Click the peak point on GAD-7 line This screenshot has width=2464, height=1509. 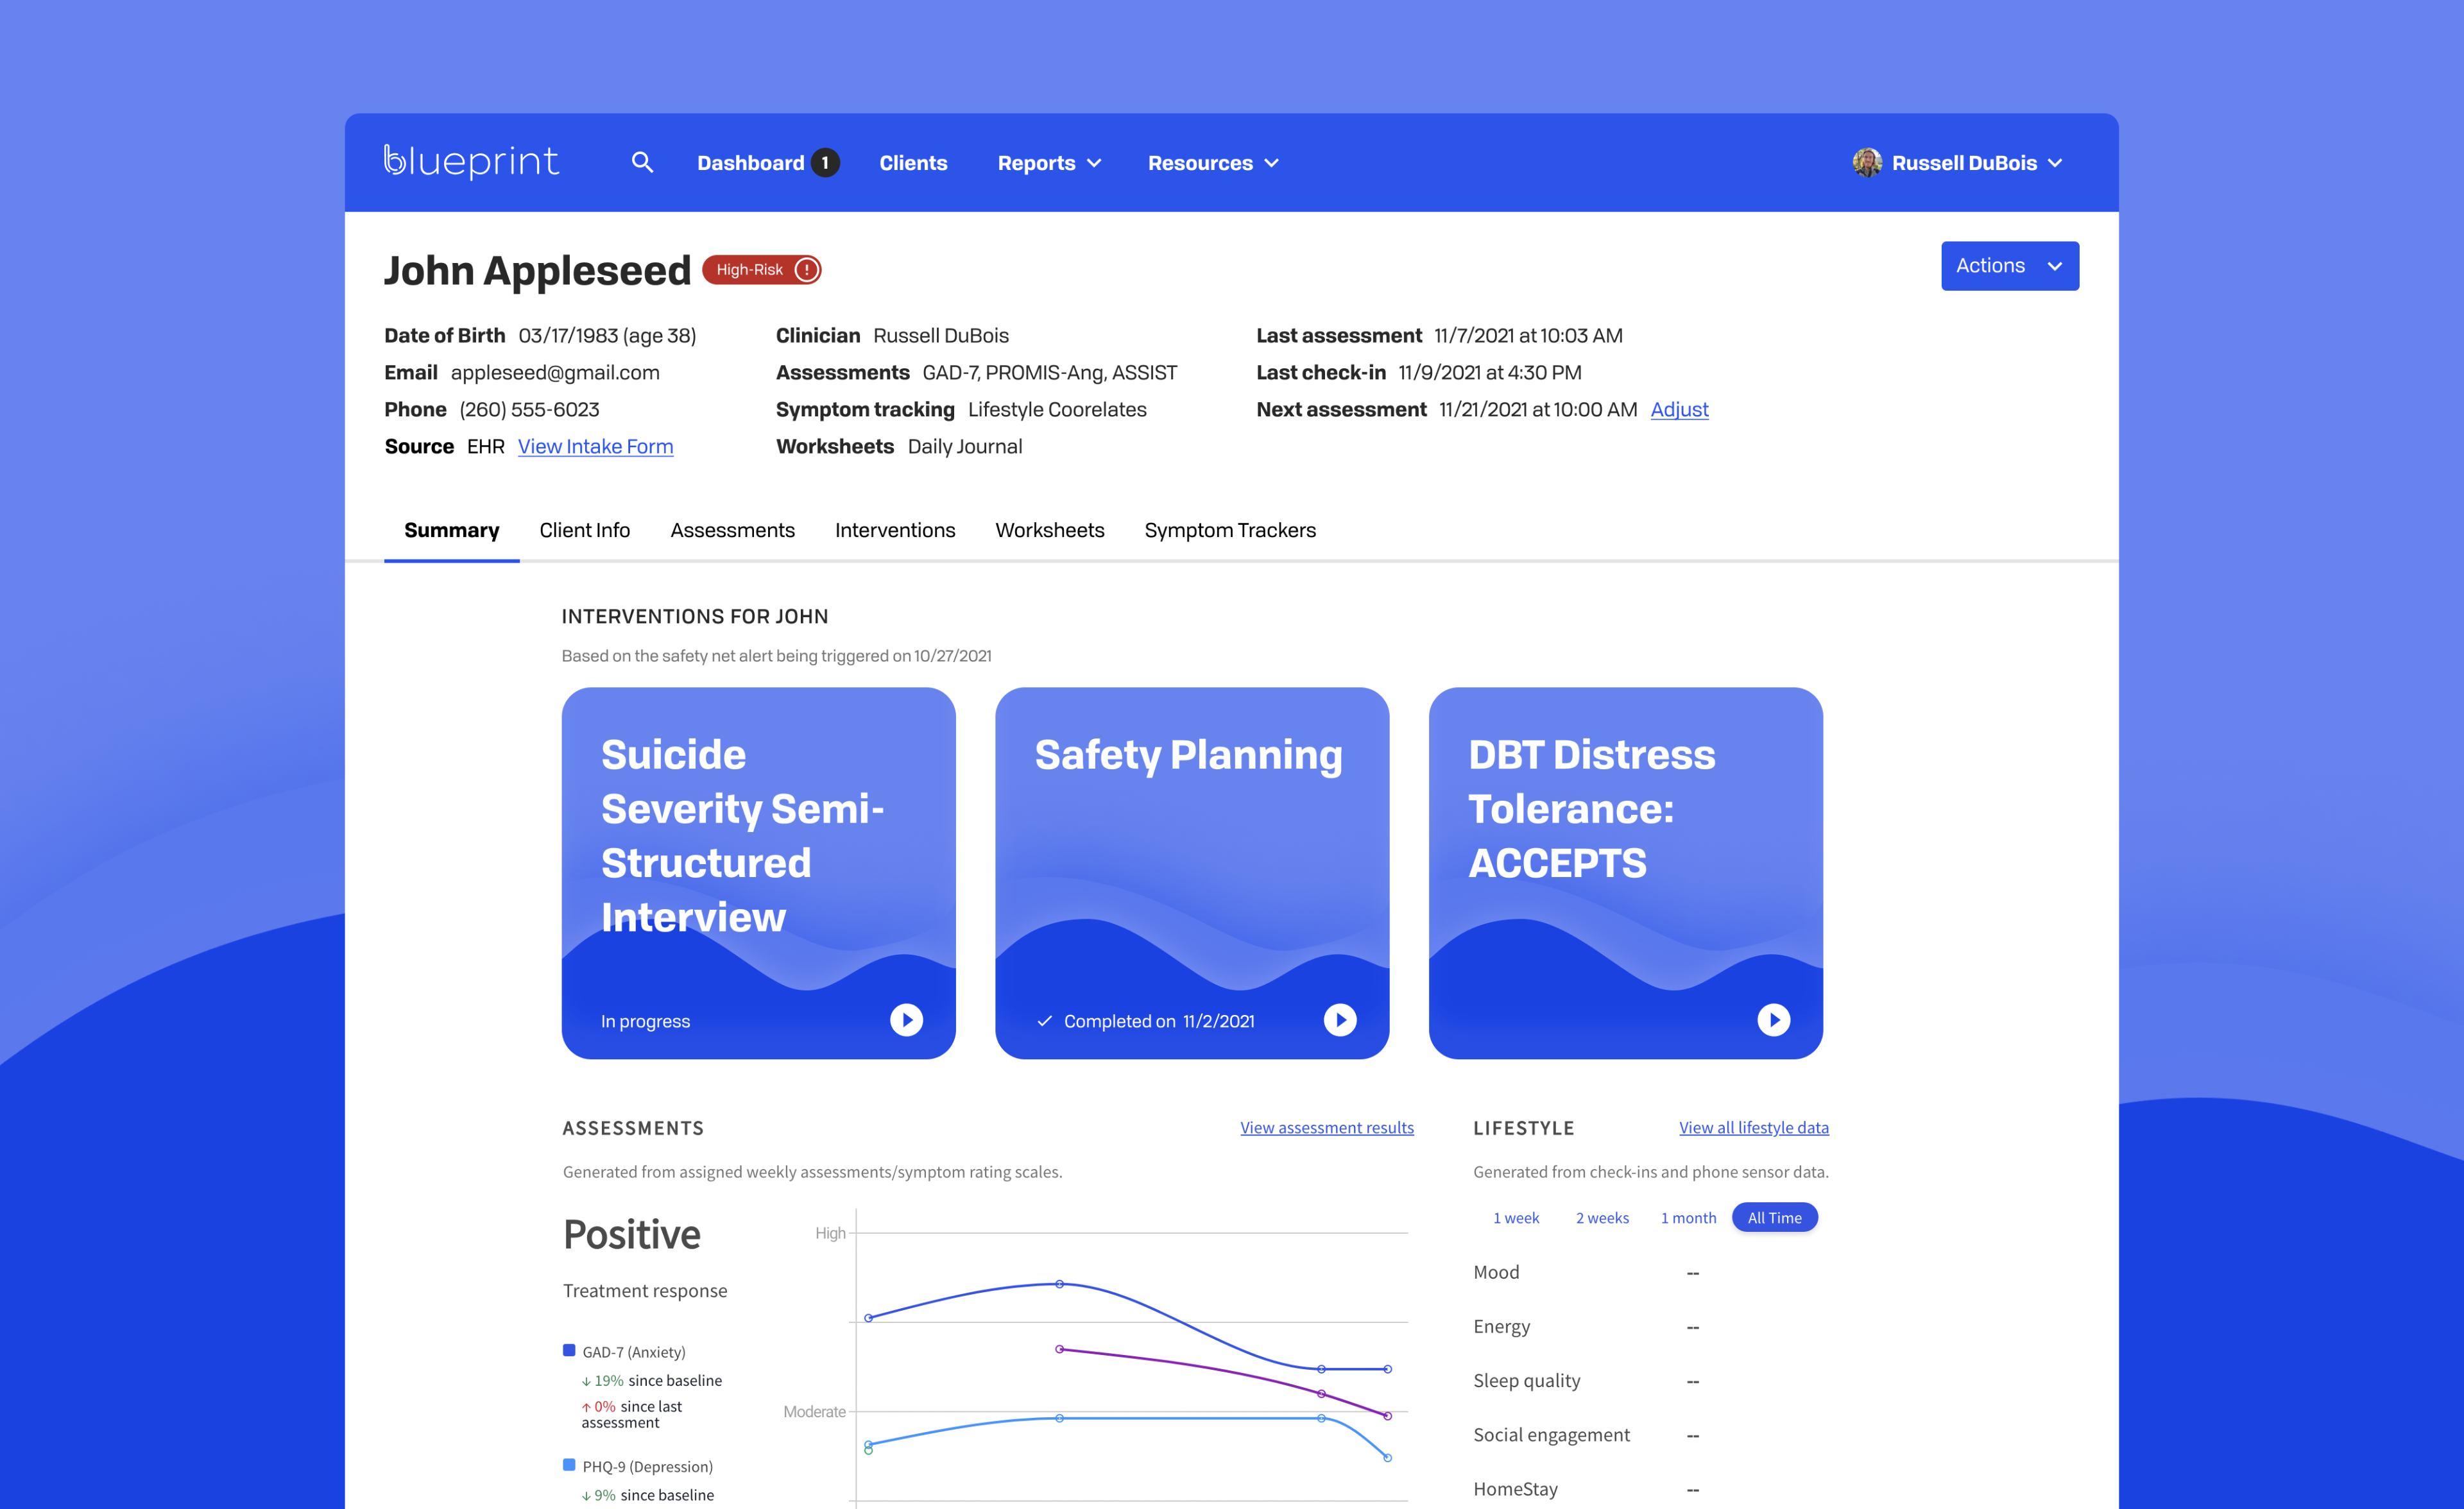[x=1059, y=1284]
